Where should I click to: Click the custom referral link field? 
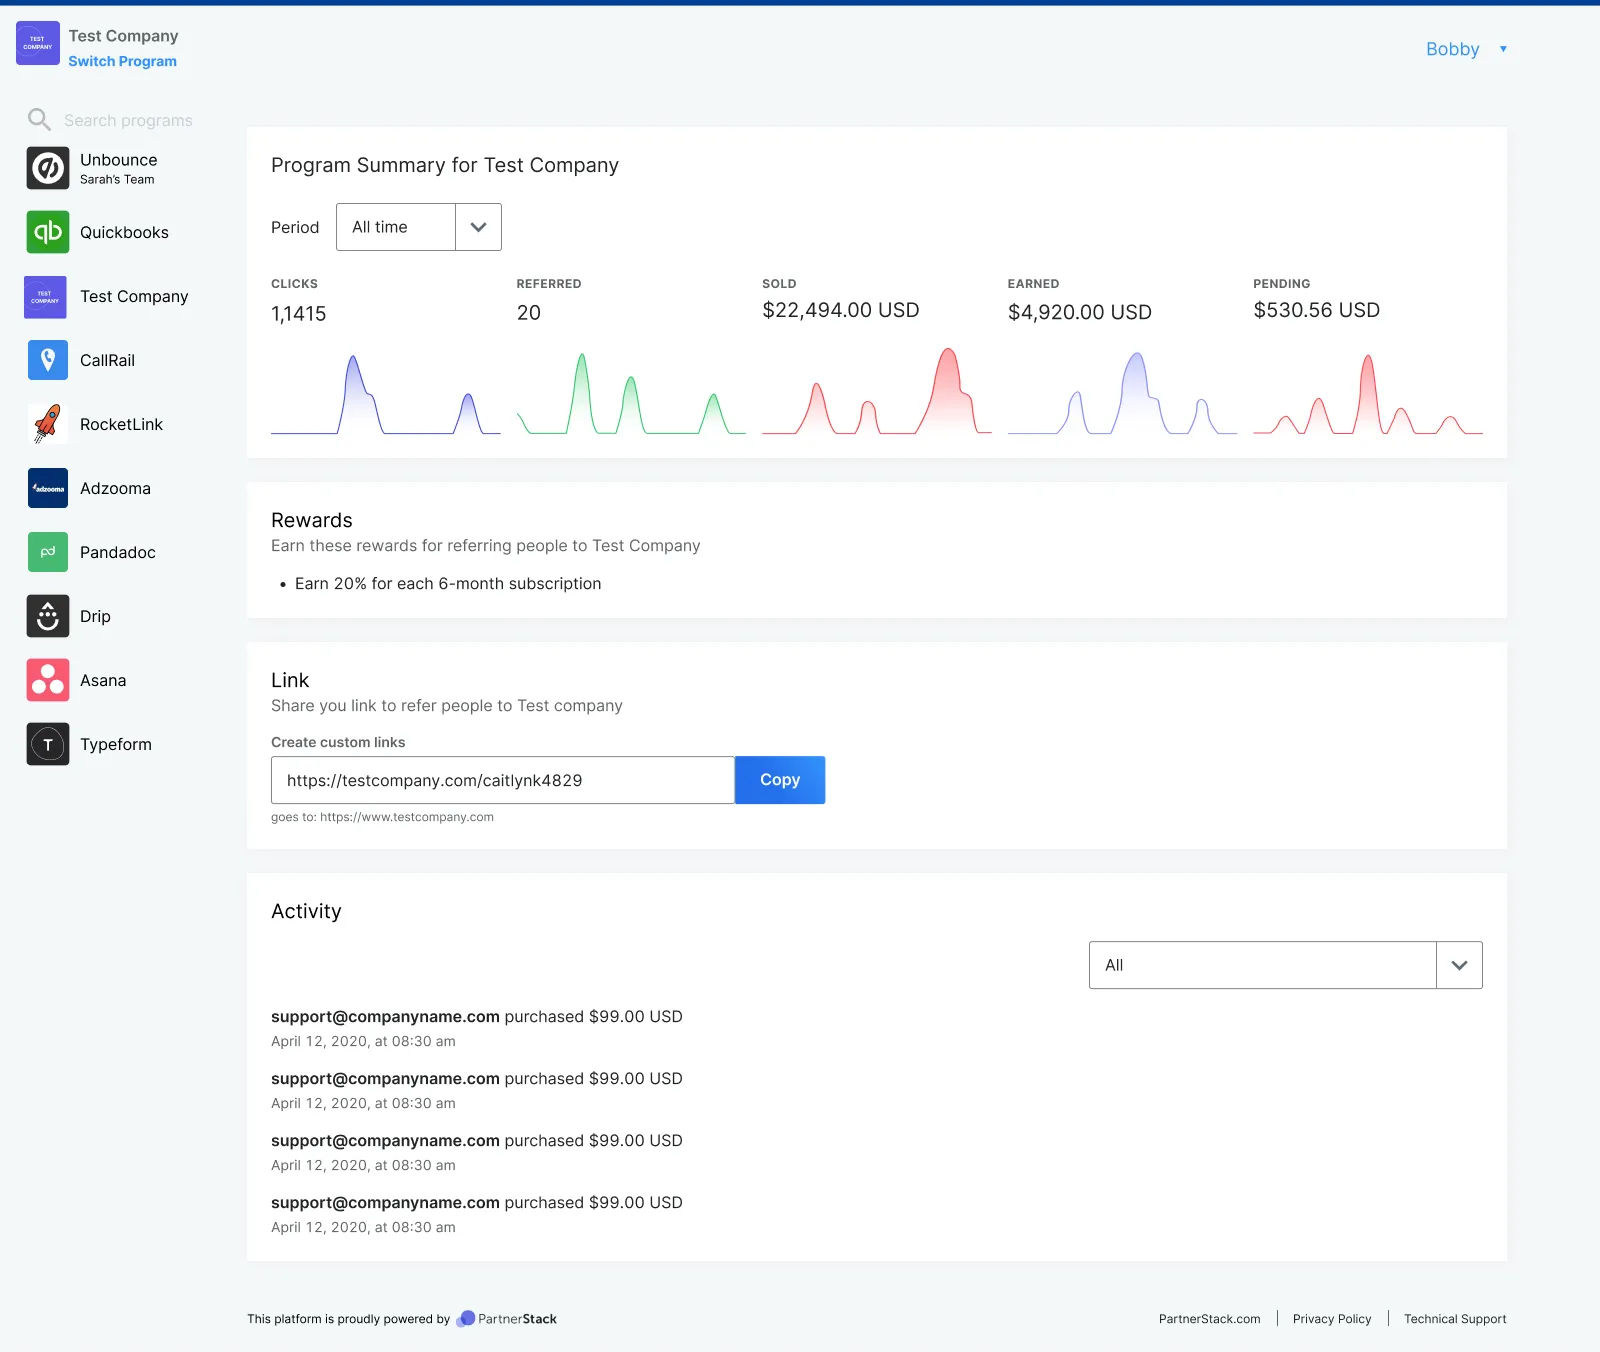(503, 780)
